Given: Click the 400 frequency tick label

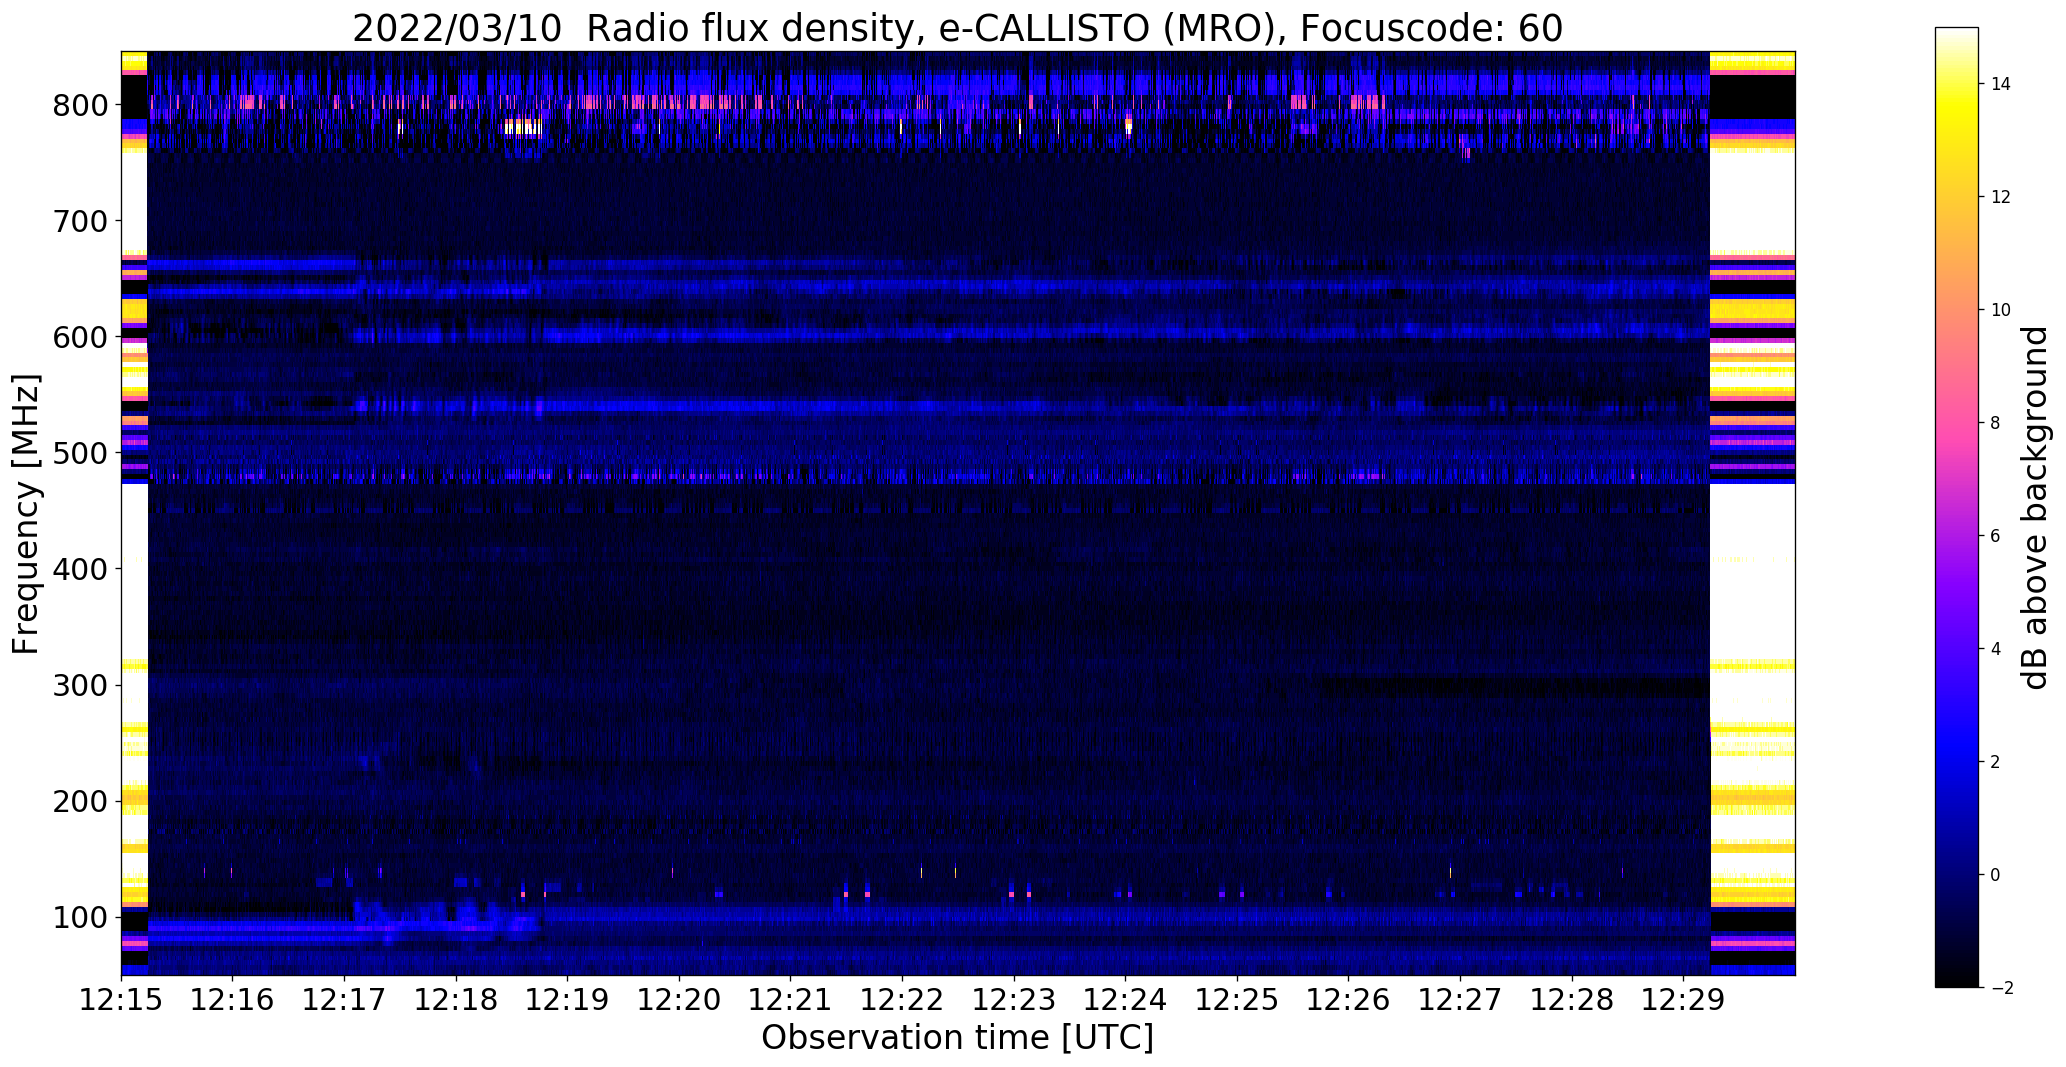Looking at the screenshot, I should pos(80,569).
